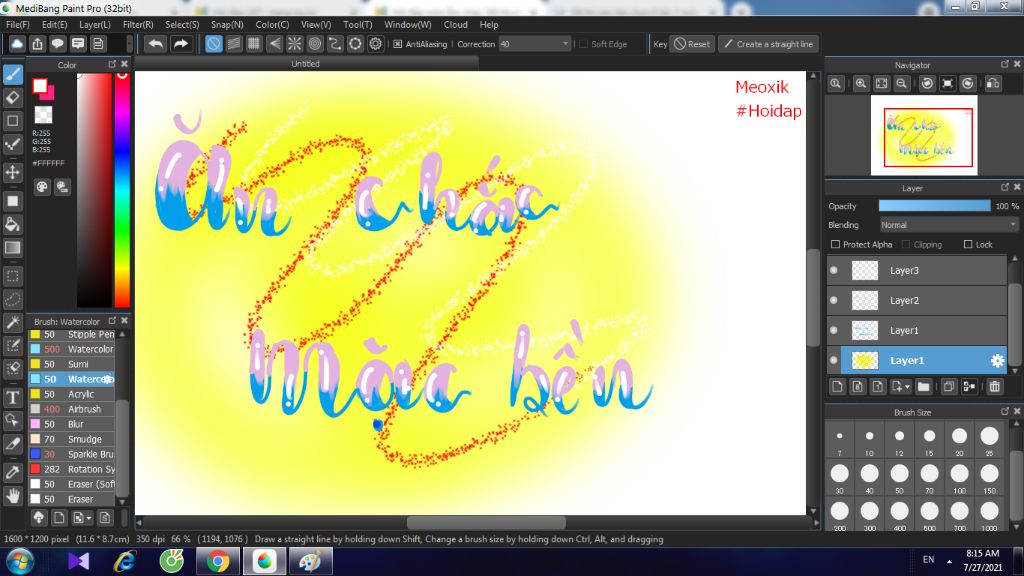Open snap settings gear
The width and height of the screenshot is (1024, 576).
point(376,44)
